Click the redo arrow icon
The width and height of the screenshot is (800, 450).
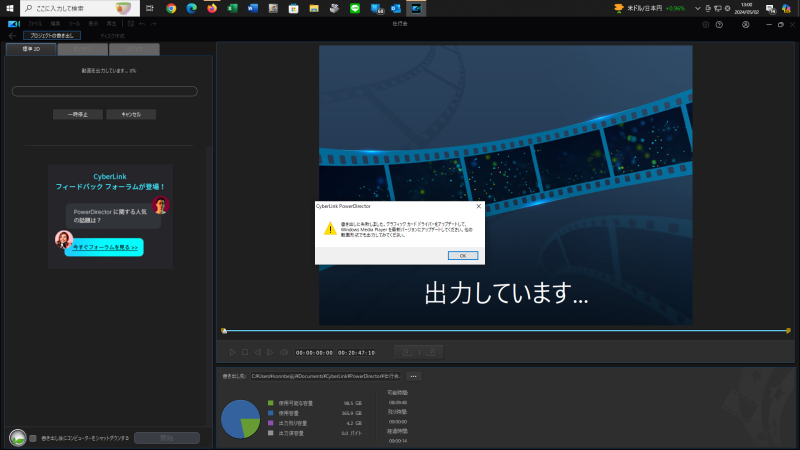[153, 24]
